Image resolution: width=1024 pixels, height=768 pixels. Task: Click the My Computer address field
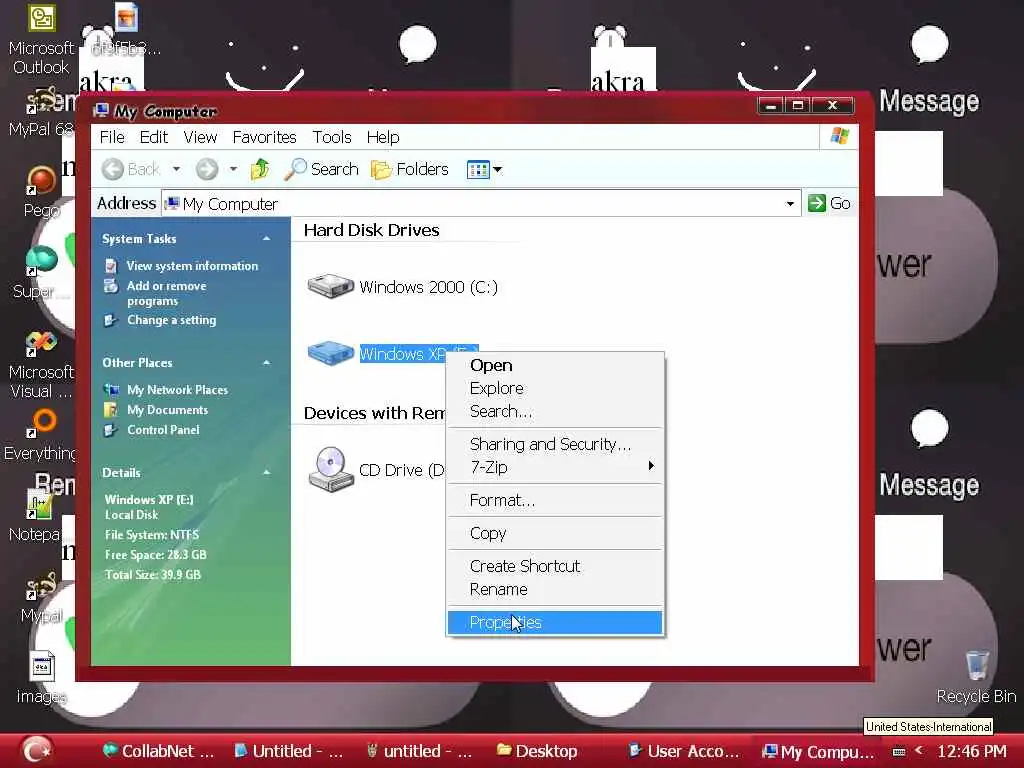481,204
